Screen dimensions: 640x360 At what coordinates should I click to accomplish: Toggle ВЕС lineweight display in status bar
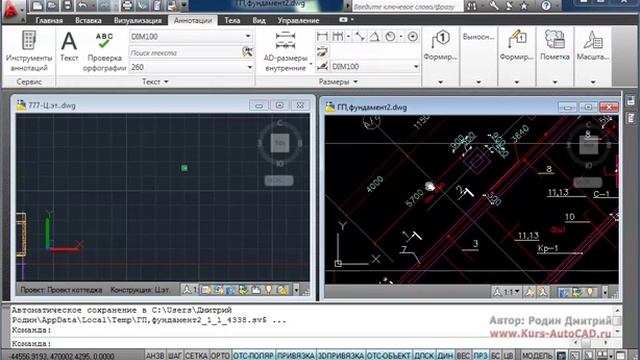pyautogui.click(x=463, y=356)
